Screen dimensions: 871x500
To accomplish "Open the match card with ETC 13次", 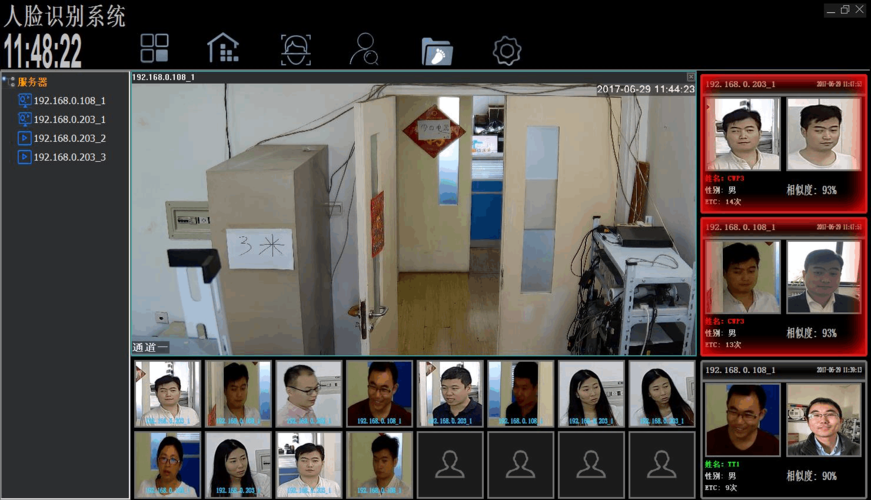I will 783,286.
